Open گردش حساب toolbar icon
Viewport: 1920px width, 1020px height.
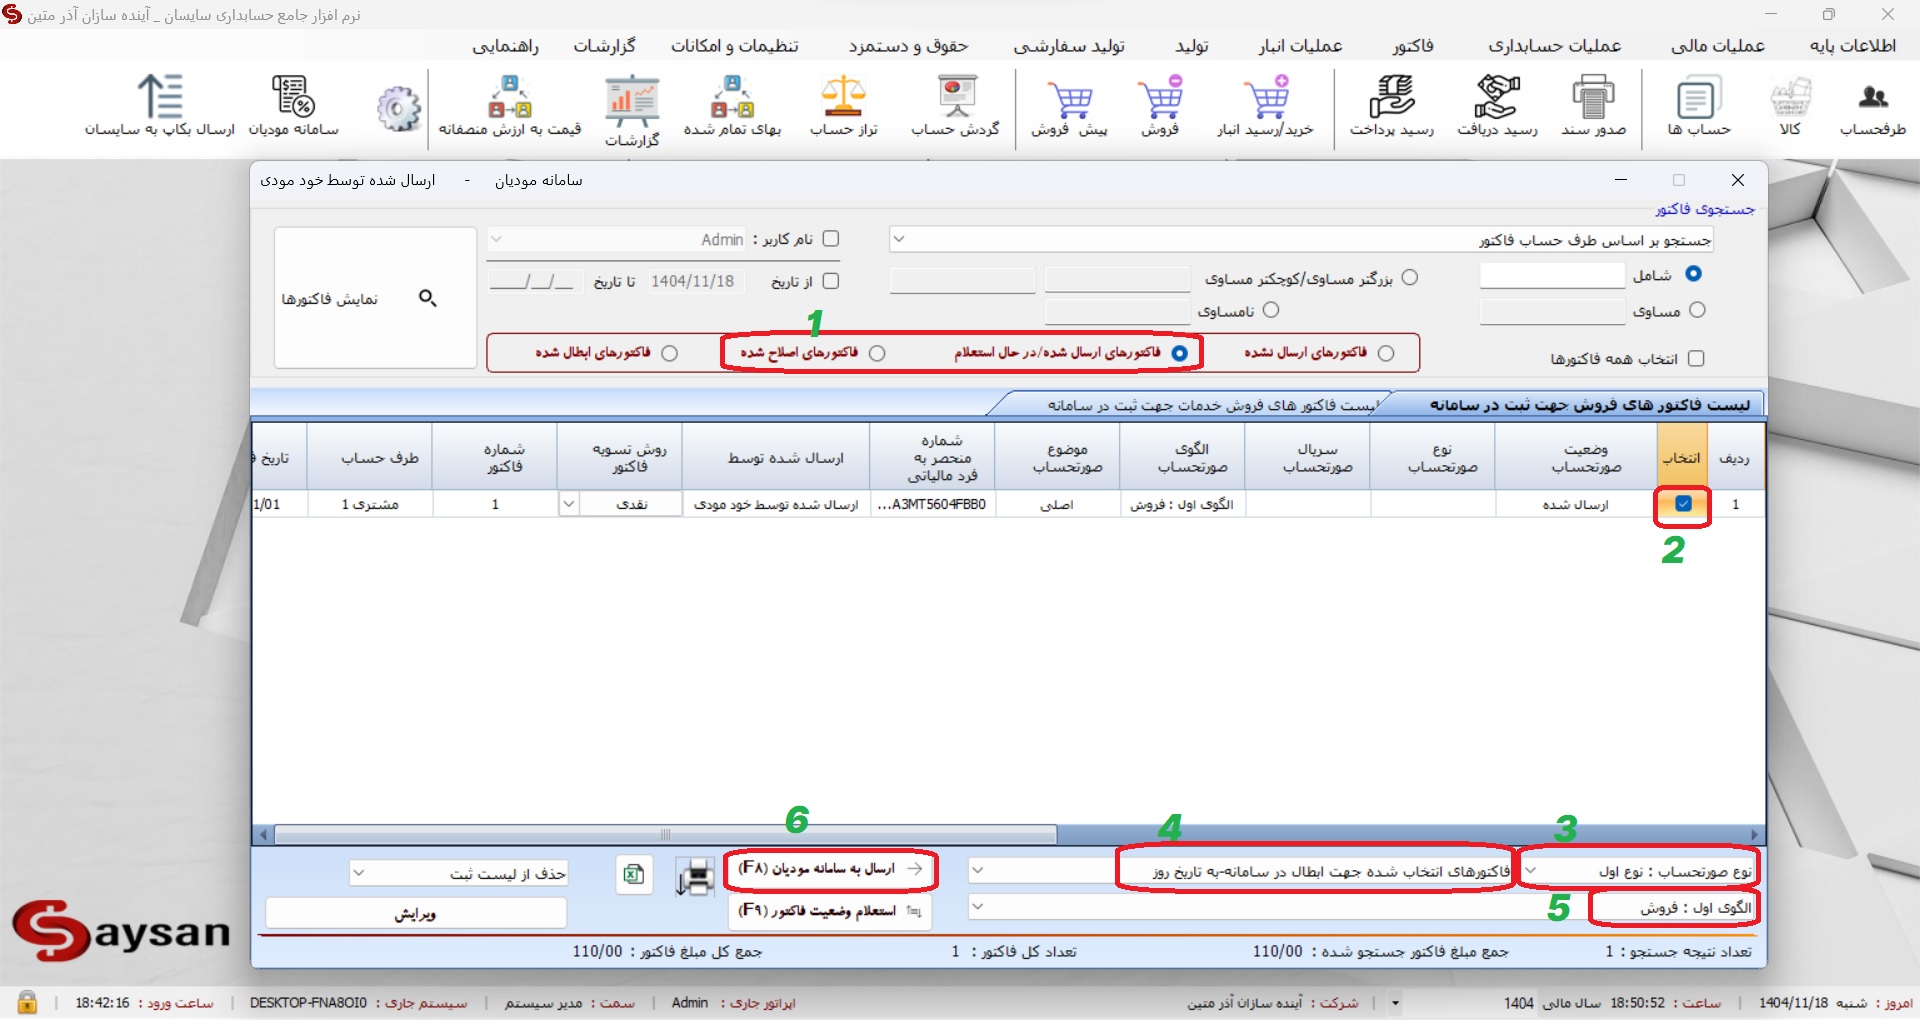(956, 106)
